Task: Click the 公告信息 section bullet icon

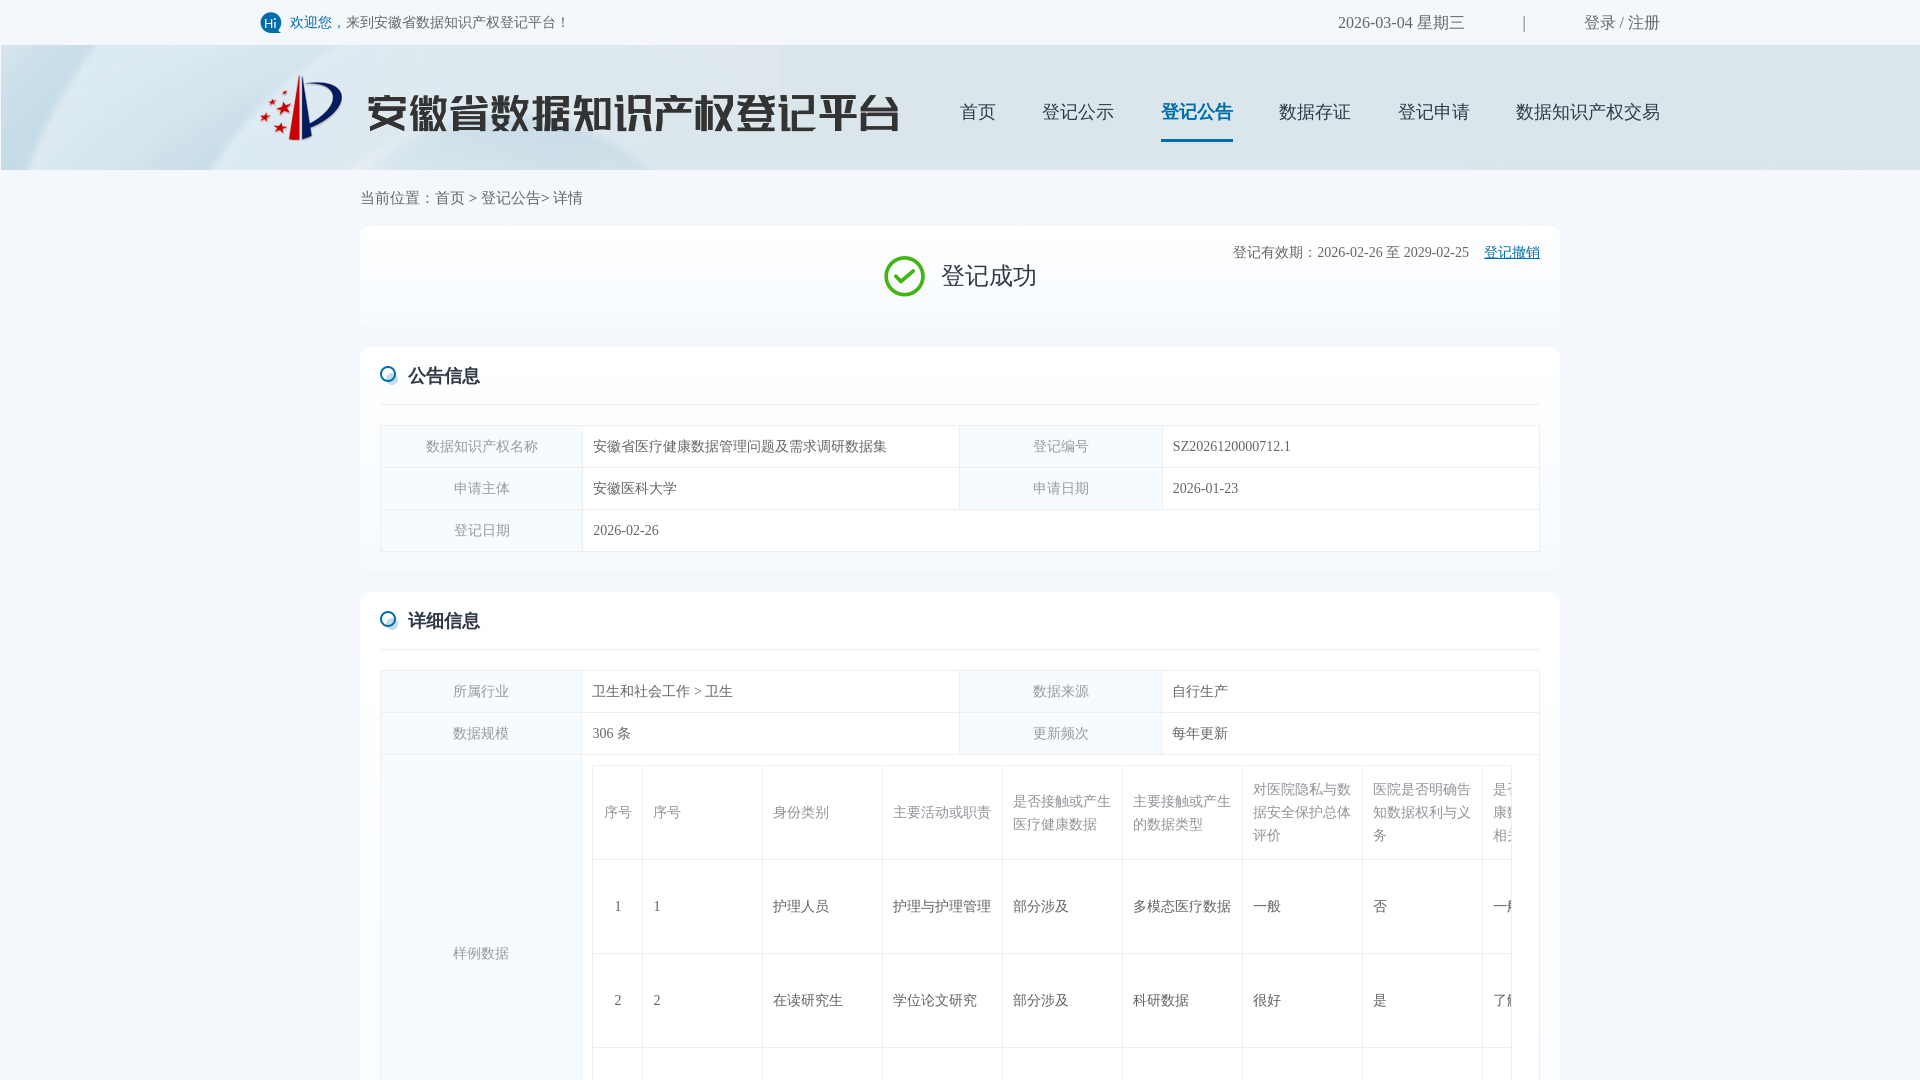Action: pyautogui.click(x=388, y=375)
